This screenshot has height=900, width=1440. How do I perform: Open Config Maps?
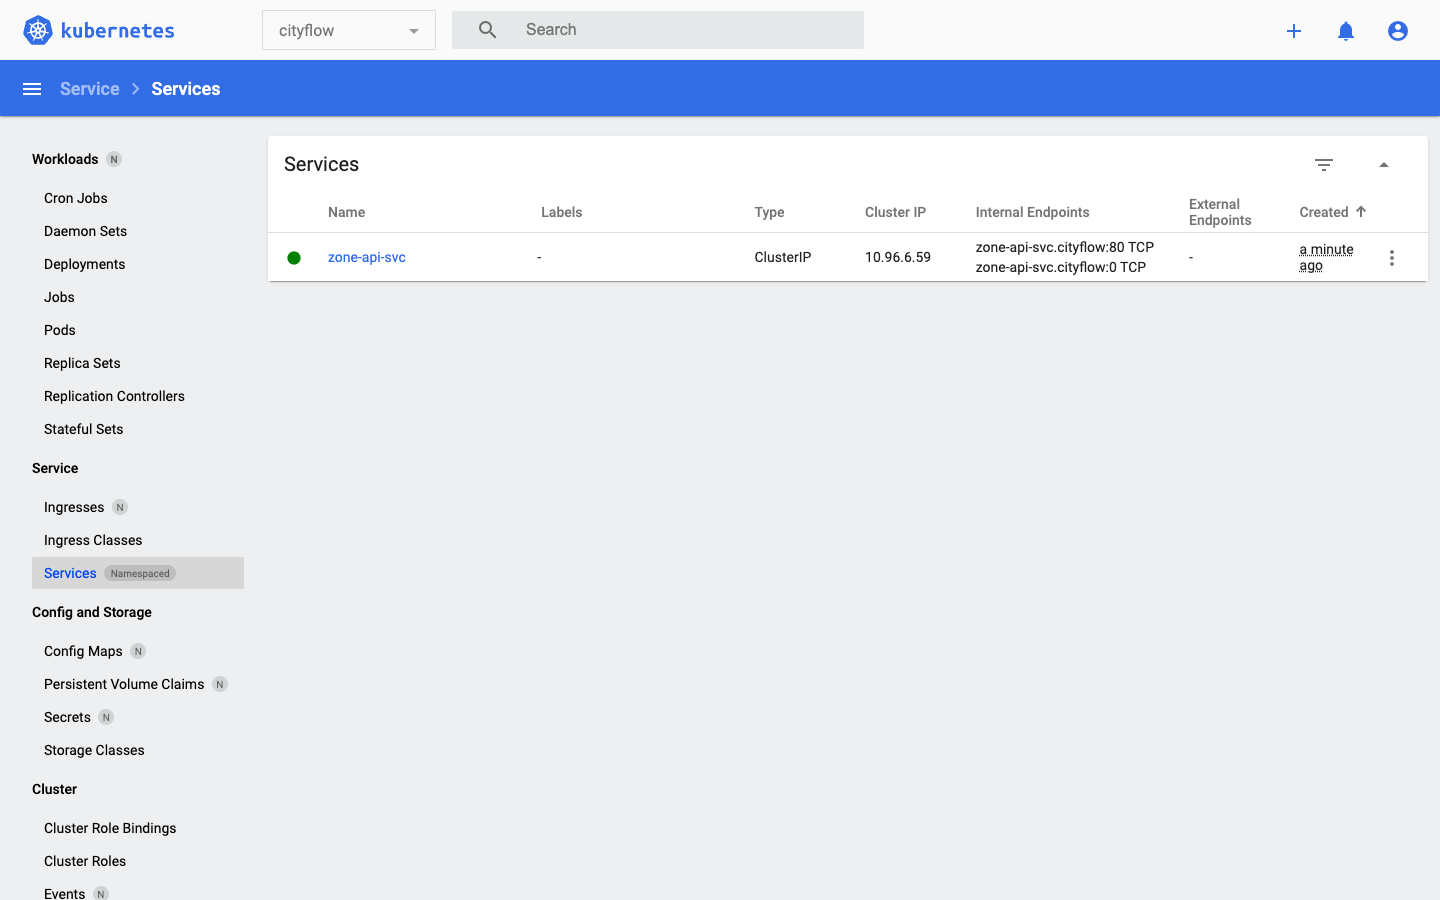coord(83,651)
